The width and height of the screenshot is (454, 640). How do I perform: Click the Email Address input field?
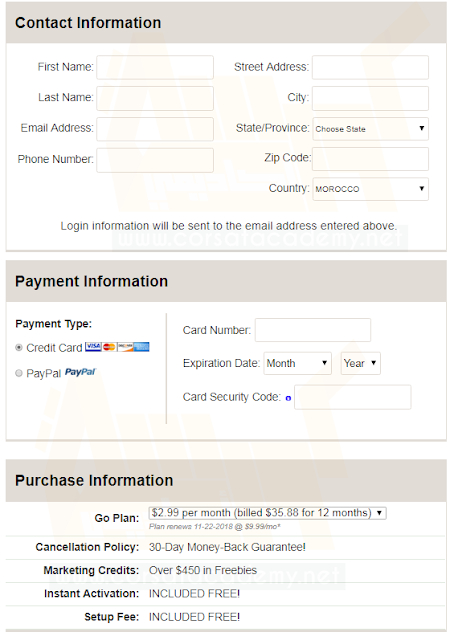click(x=155, y=129)
